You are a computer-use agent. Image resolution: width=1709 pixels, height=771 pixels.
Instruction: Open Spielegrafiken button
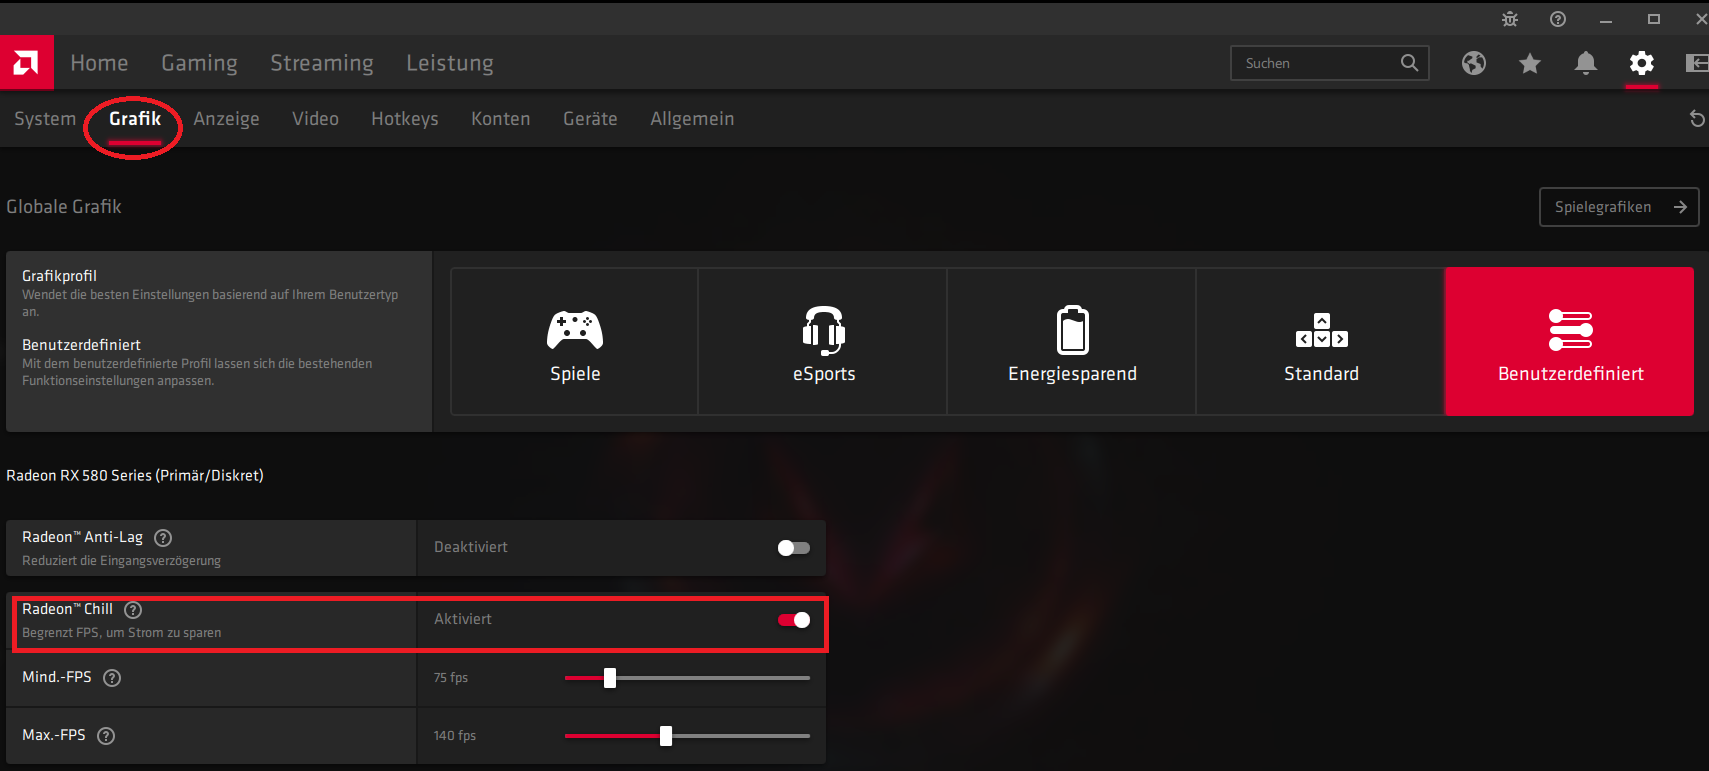click(1619, 207)
